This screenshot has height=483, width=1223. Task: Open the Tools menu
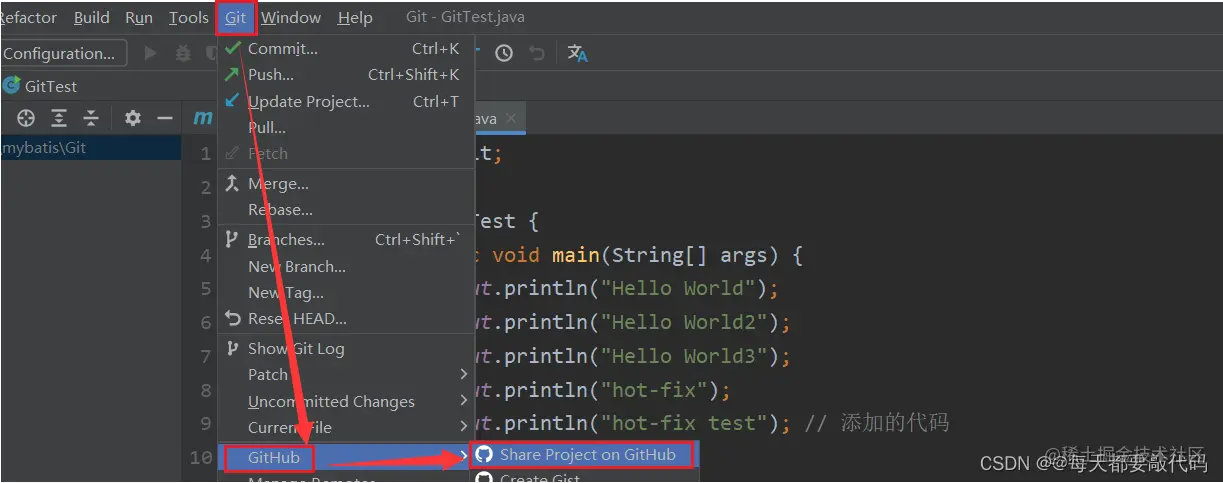pyautogui.click(x=189, y=18)
